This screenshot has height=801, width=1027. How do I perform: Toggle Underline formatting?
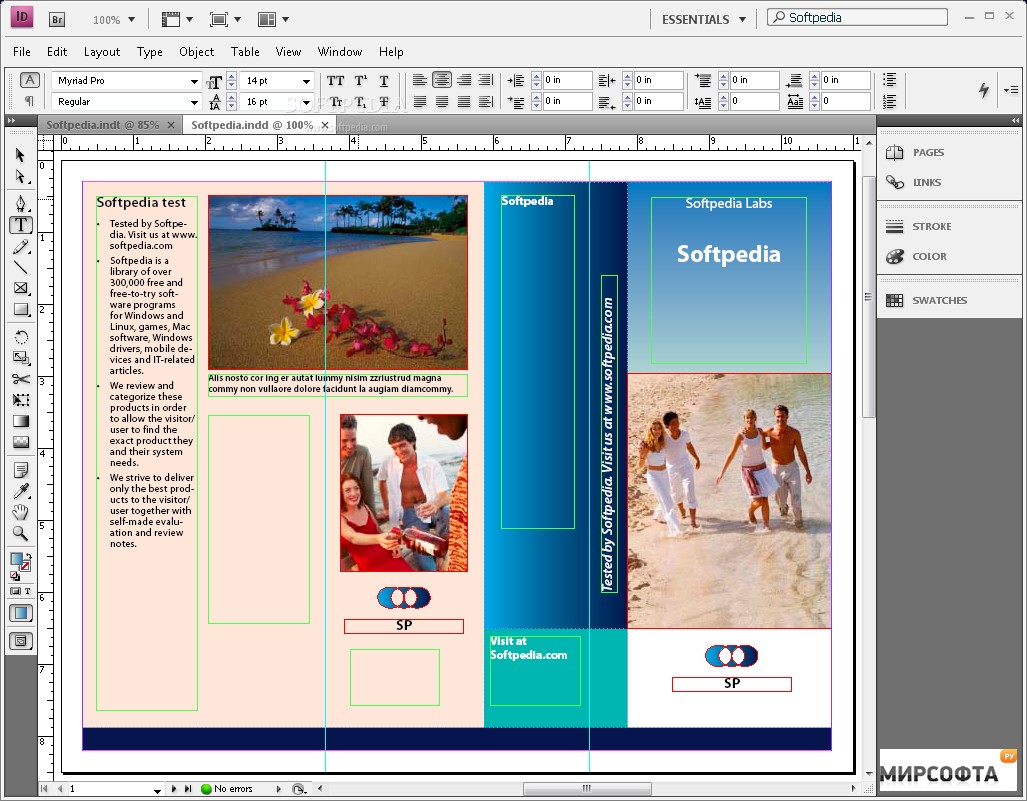[384, 81]
